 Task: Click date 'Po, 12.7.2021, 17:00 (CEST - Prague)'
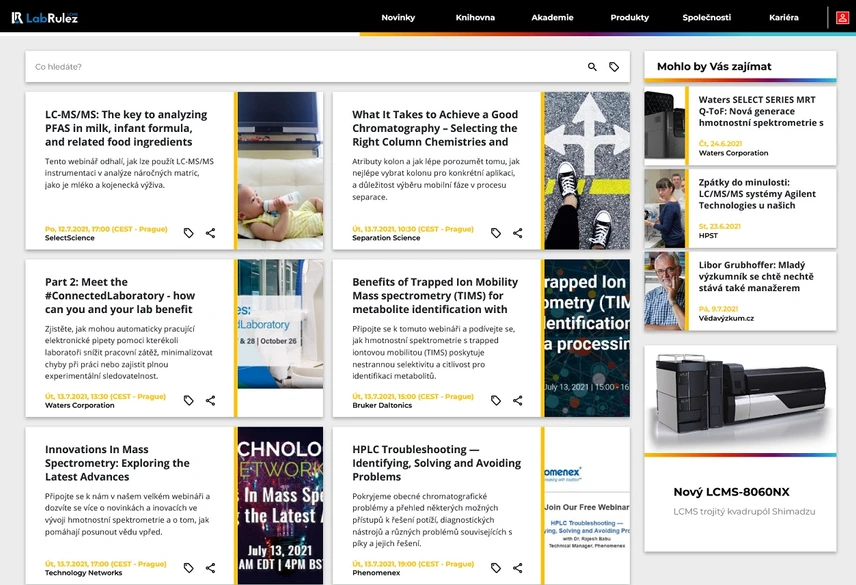(x=106, y=229)
